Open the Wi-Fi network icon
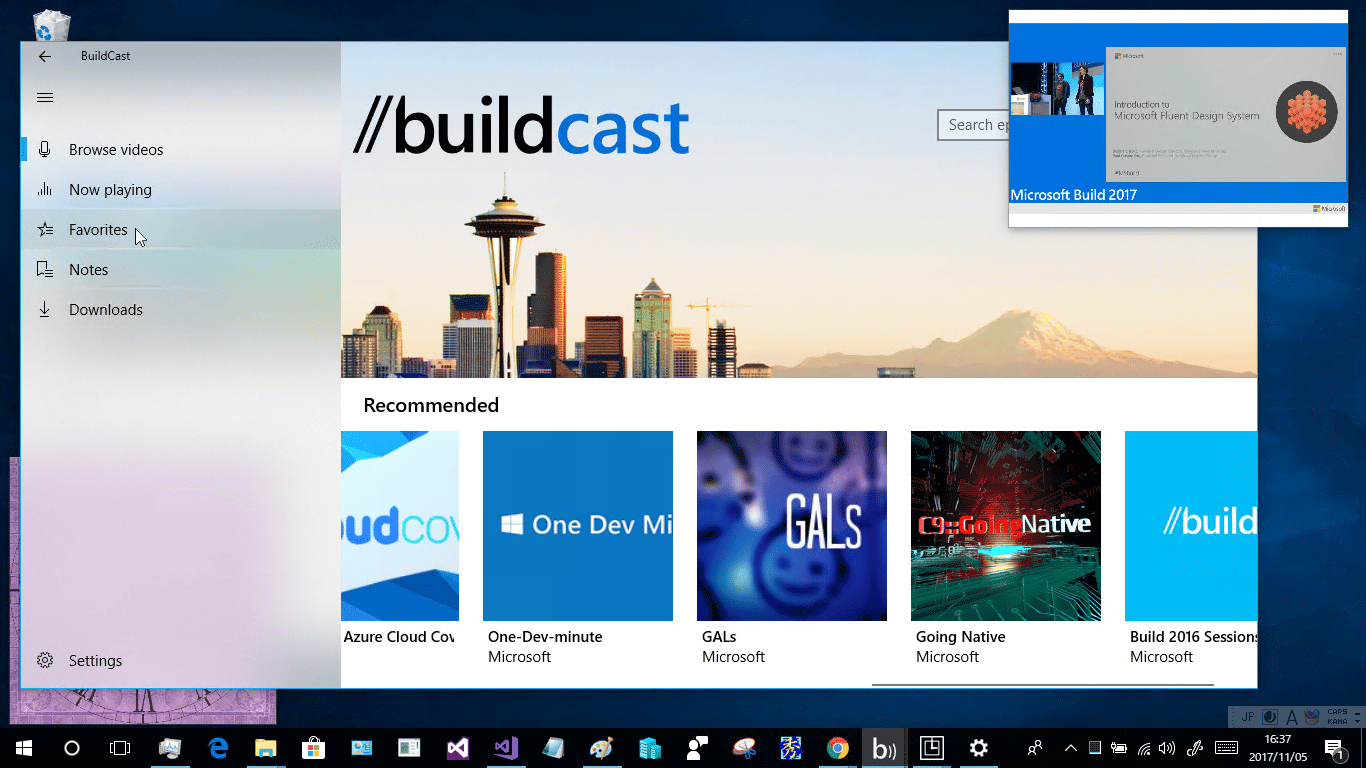Viewport: 1366px width, 768px height. tap(1144, 748)
